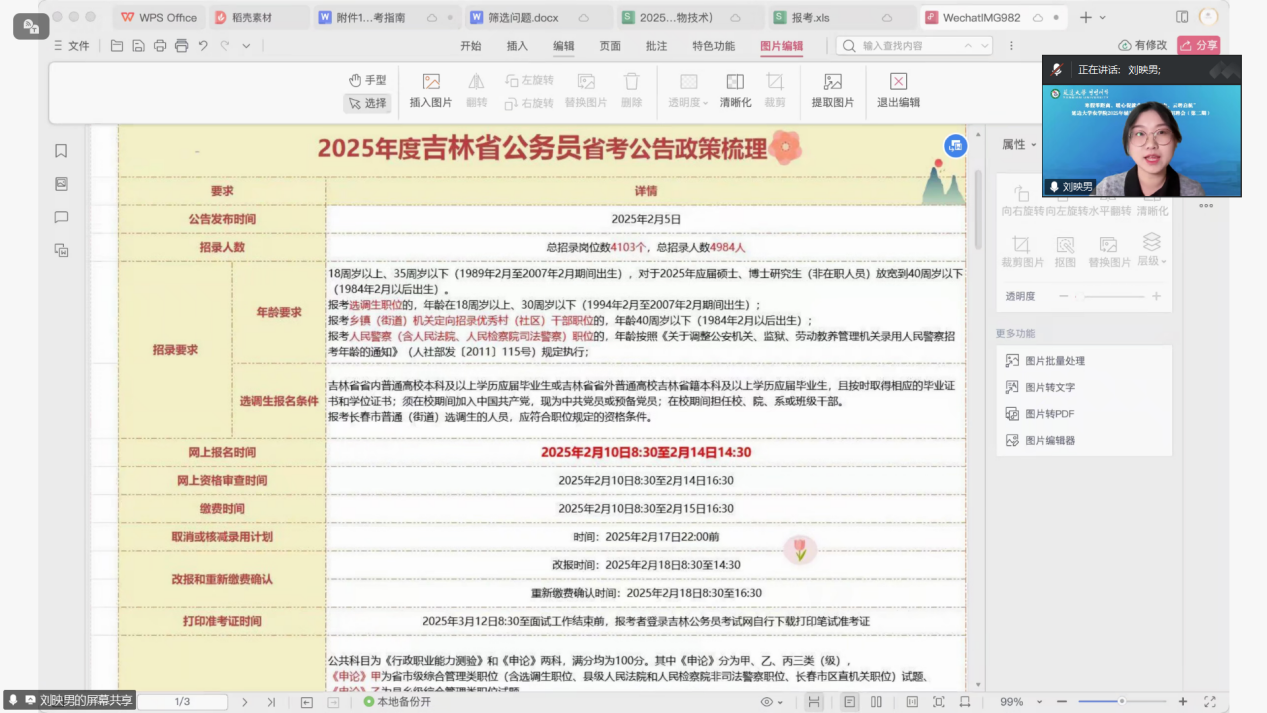Open the 筛选问题.docx document tab

(537, 17)
